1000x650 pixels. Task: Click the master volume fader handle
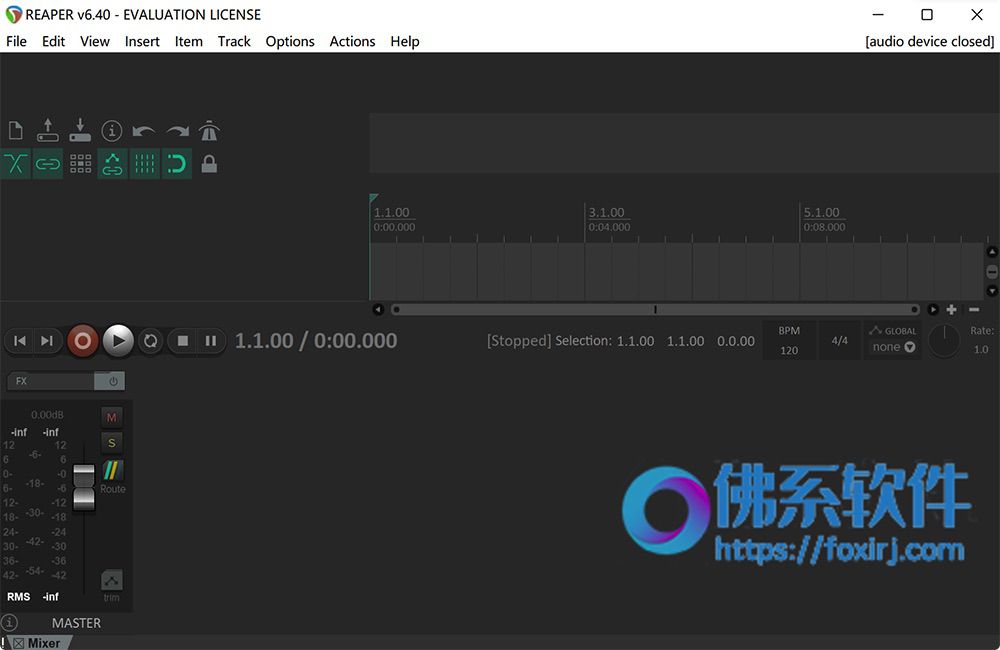[x=84, y=487]
